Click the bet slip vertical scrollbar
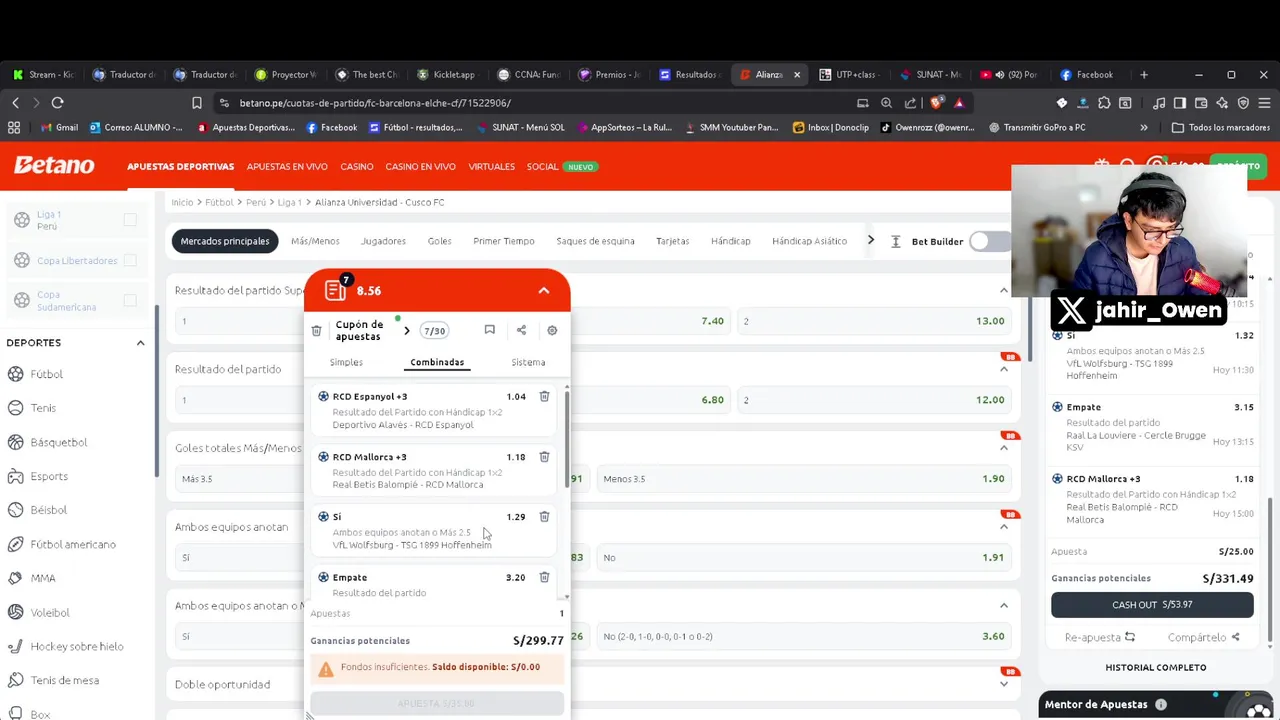Viewport: 1280px width, 720px height. click(567, 440)
